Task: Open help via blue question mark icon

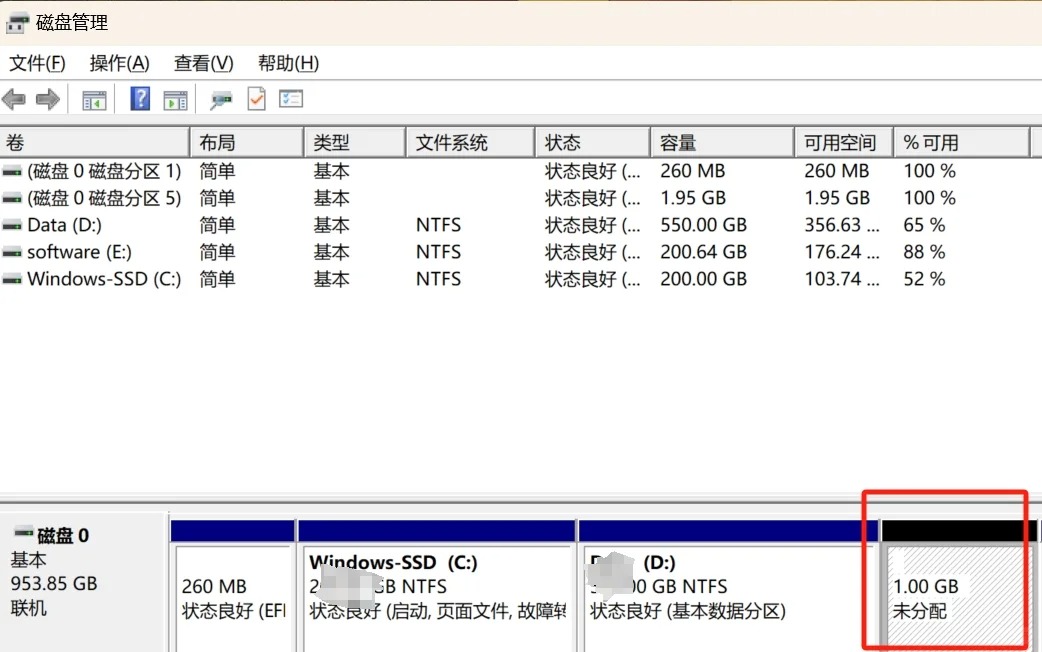Action: click(x=141, y=99)
